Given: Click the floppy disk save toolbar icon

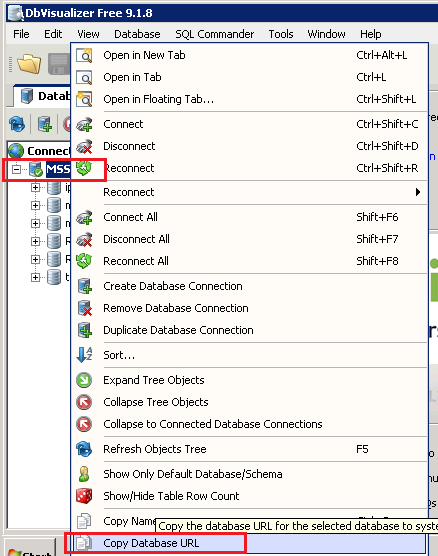Looking at the screenshot, I should 59,64.
